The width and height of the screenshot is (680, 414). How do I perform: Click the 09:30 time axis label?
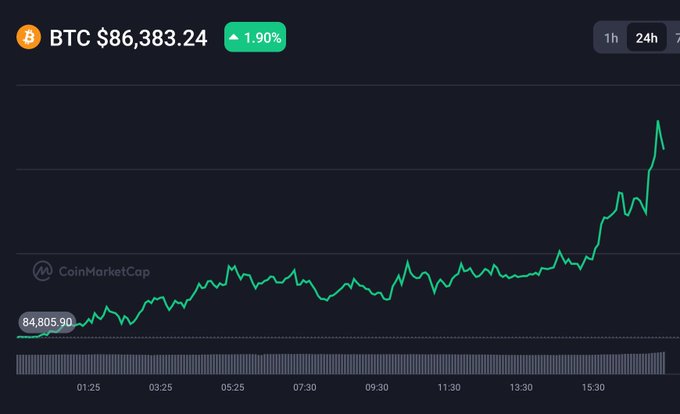point(376,387)
